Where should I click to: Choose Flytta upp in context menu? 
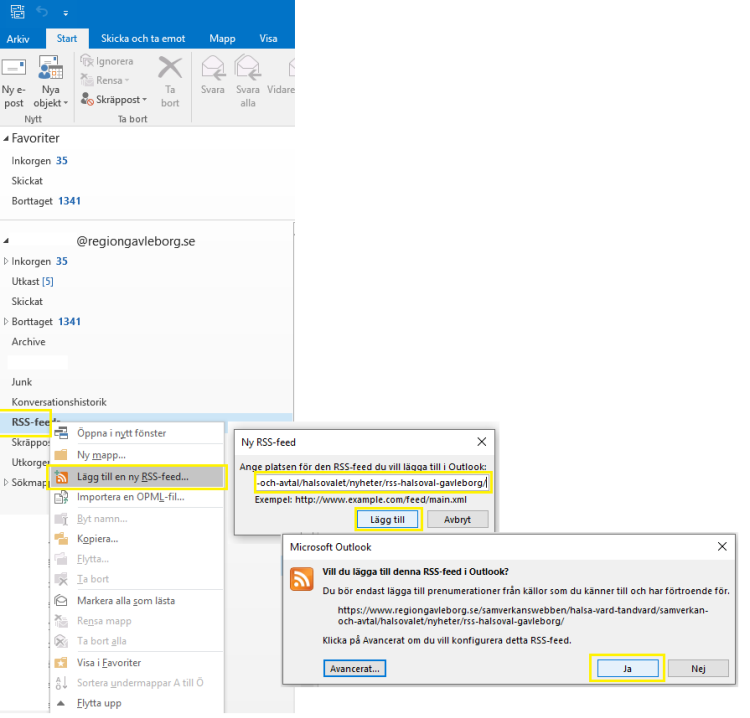[x=99, y=703]
